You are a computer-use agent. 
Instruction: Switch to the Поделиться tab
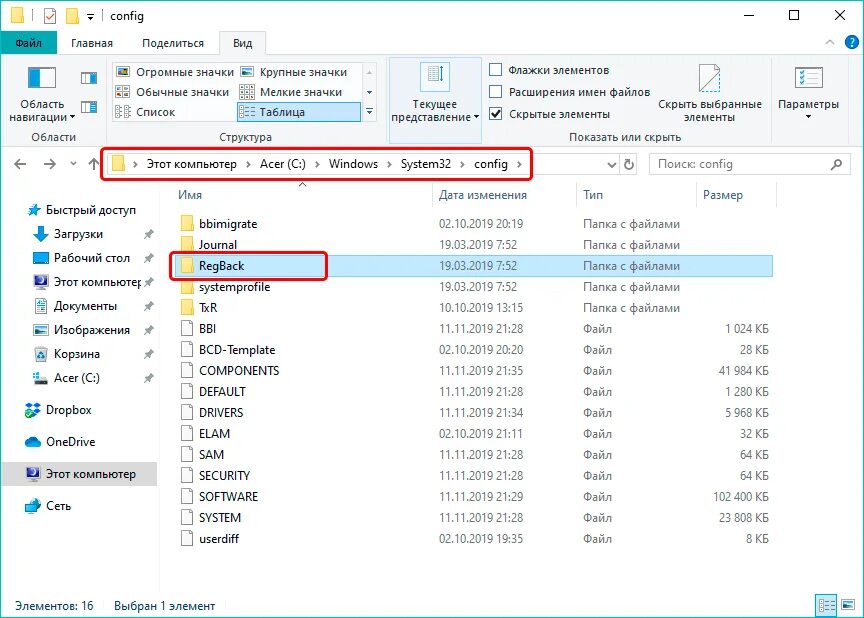[172, 43]
